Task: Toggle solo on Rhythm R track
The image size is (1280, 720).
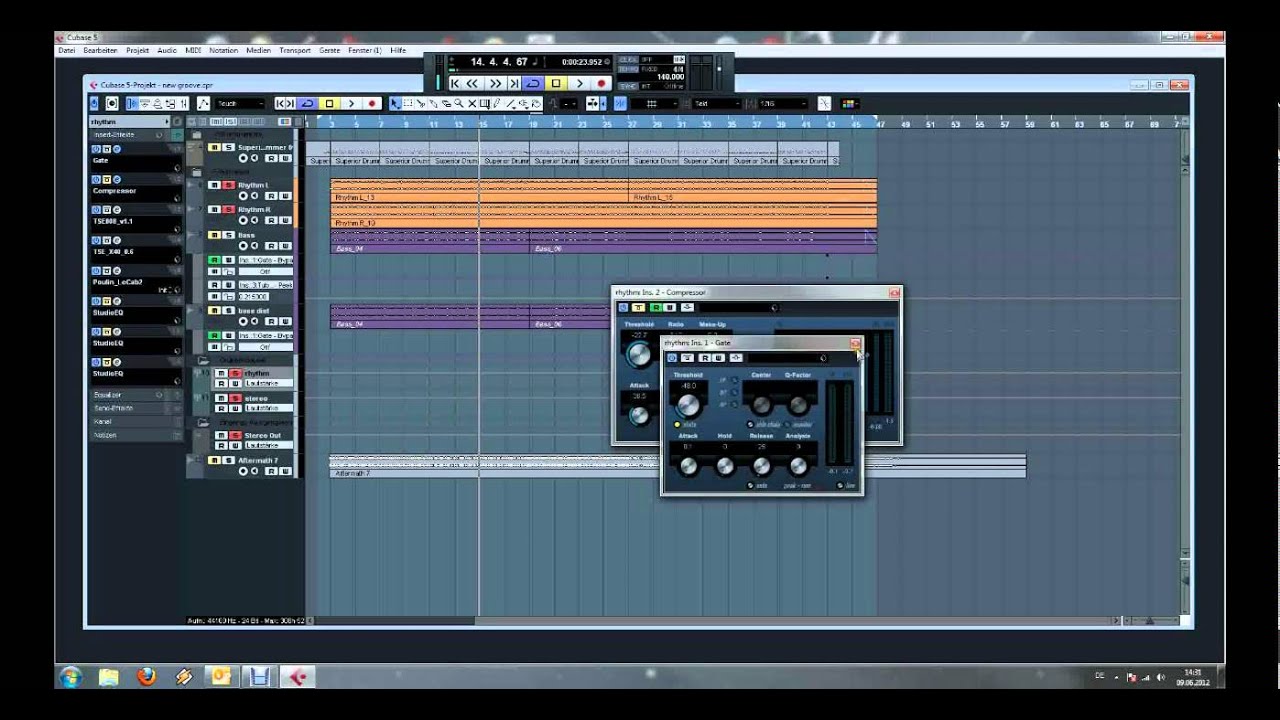Action: click(x=228, y=210)
